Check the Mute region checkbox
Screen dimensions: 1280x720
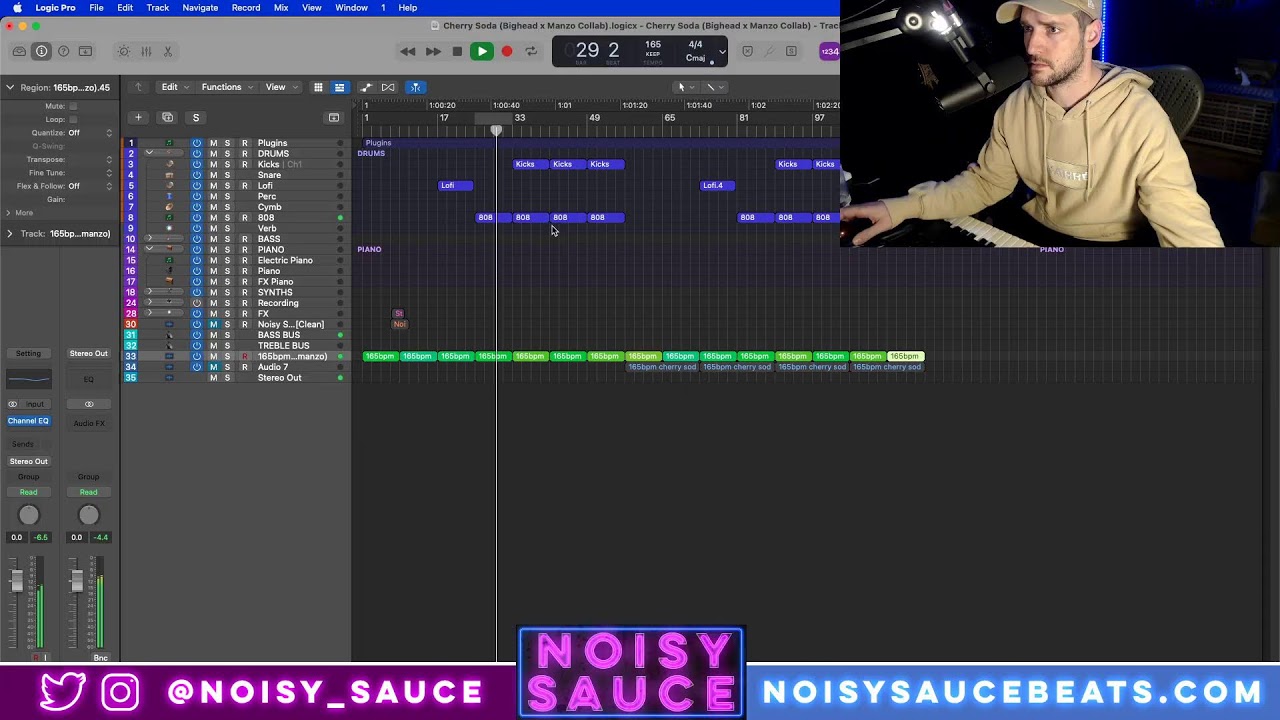coord(73,106)
